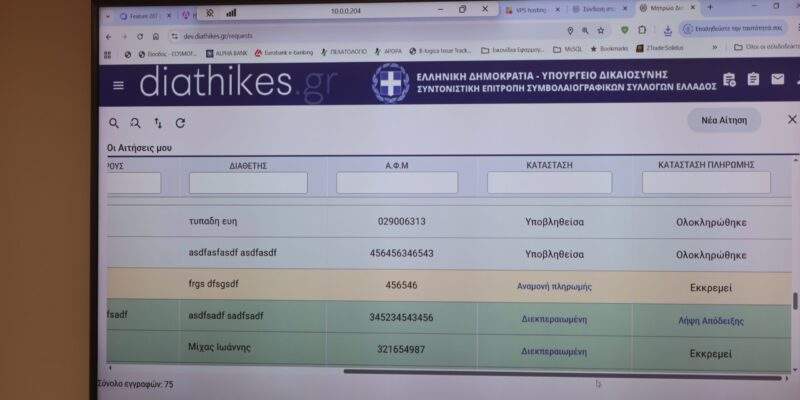Open the hamburger menu beside diathikes.gr logo
This screenshot has height=400, width=800.
[x=119, y=85]
